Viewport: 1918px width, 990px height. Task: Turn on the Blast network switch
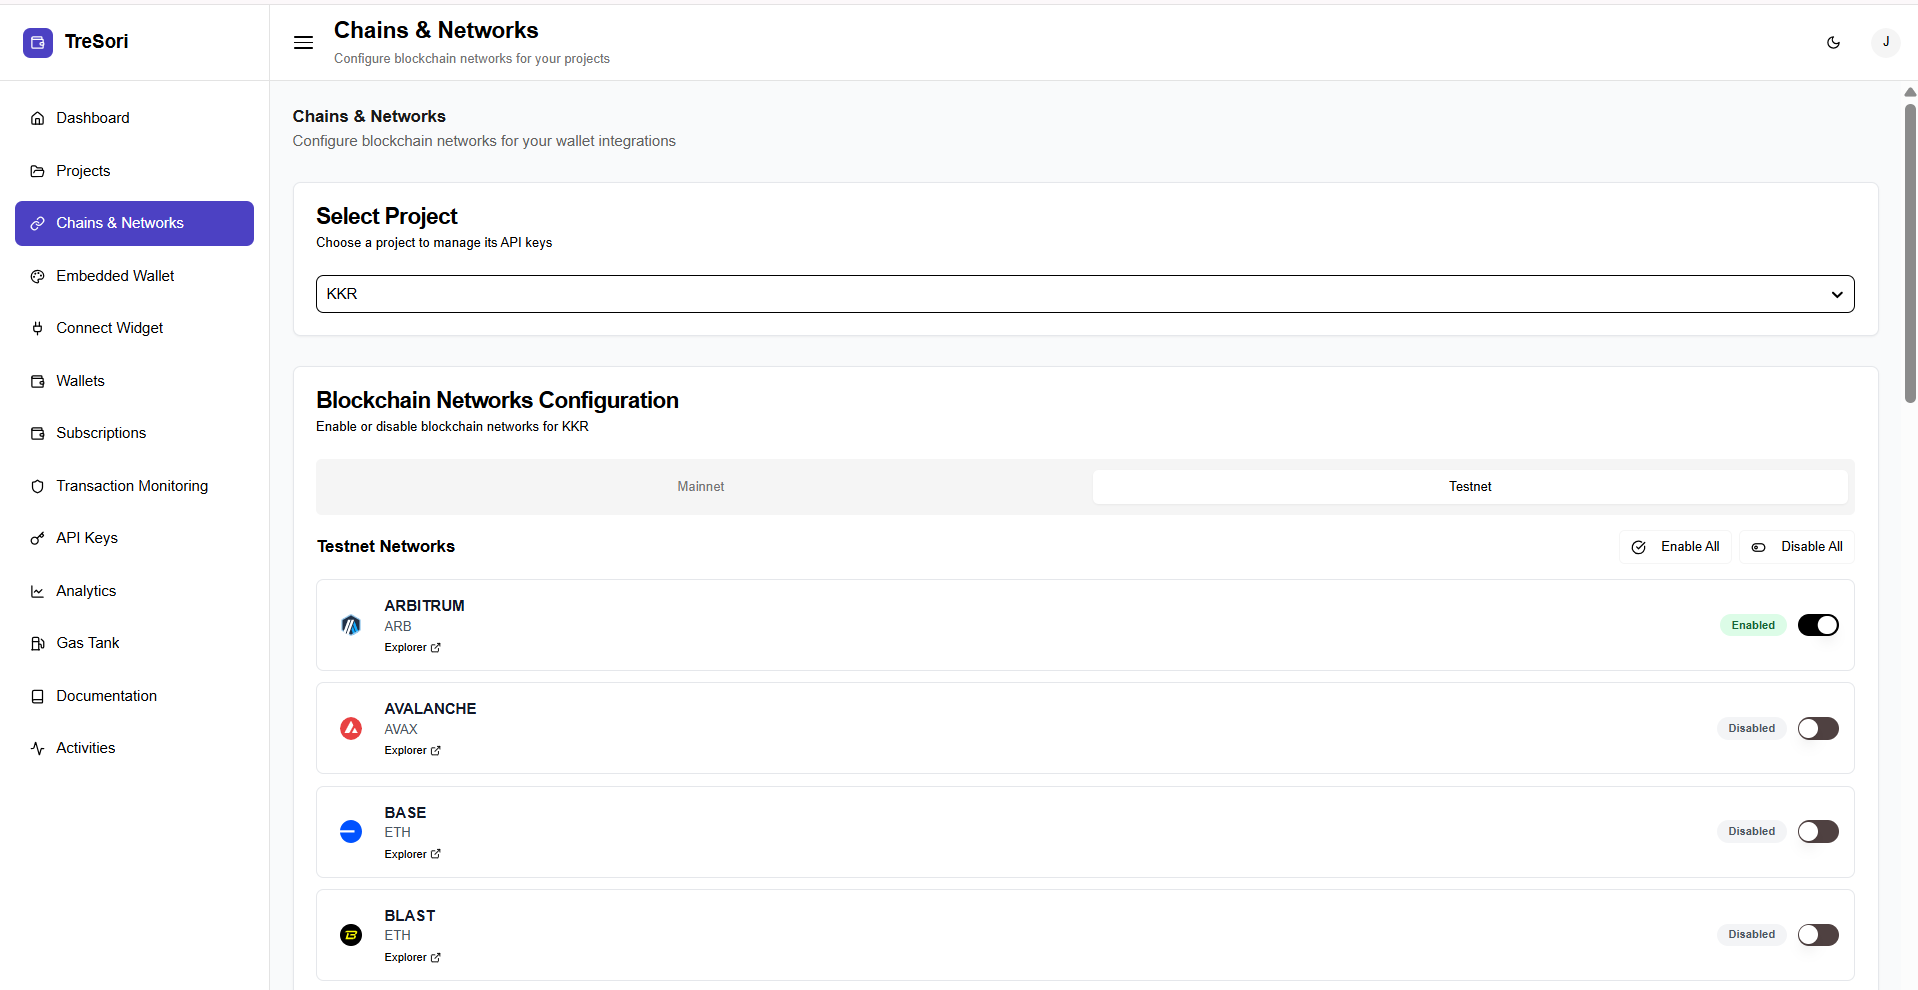1817,935
